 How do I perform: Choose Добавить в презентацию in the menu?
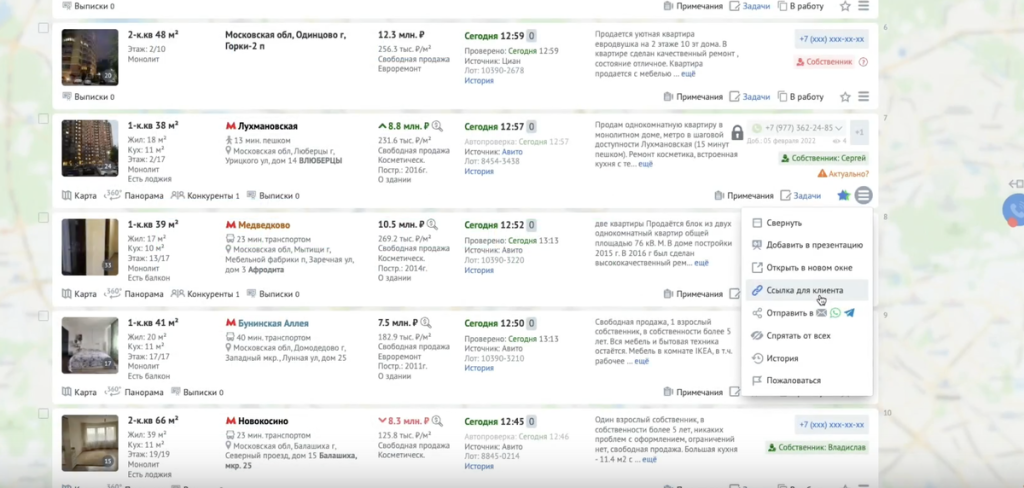tap(807, 245)
